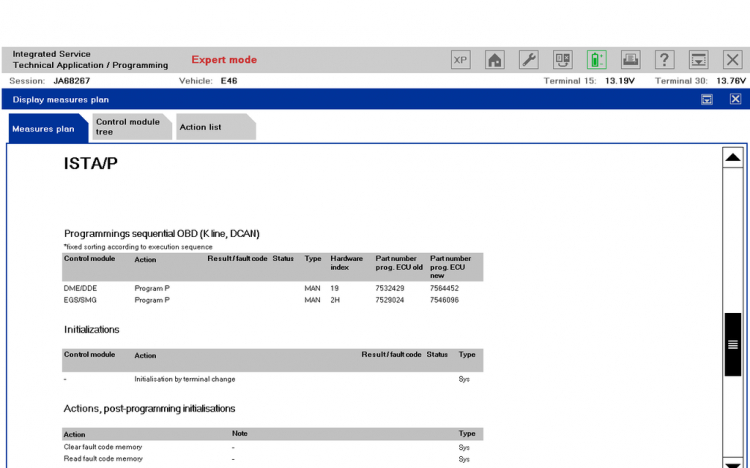Screen dimensions: 750x468
Task: Select the DME/DDE control module row
Action: (x=273, y=288)
